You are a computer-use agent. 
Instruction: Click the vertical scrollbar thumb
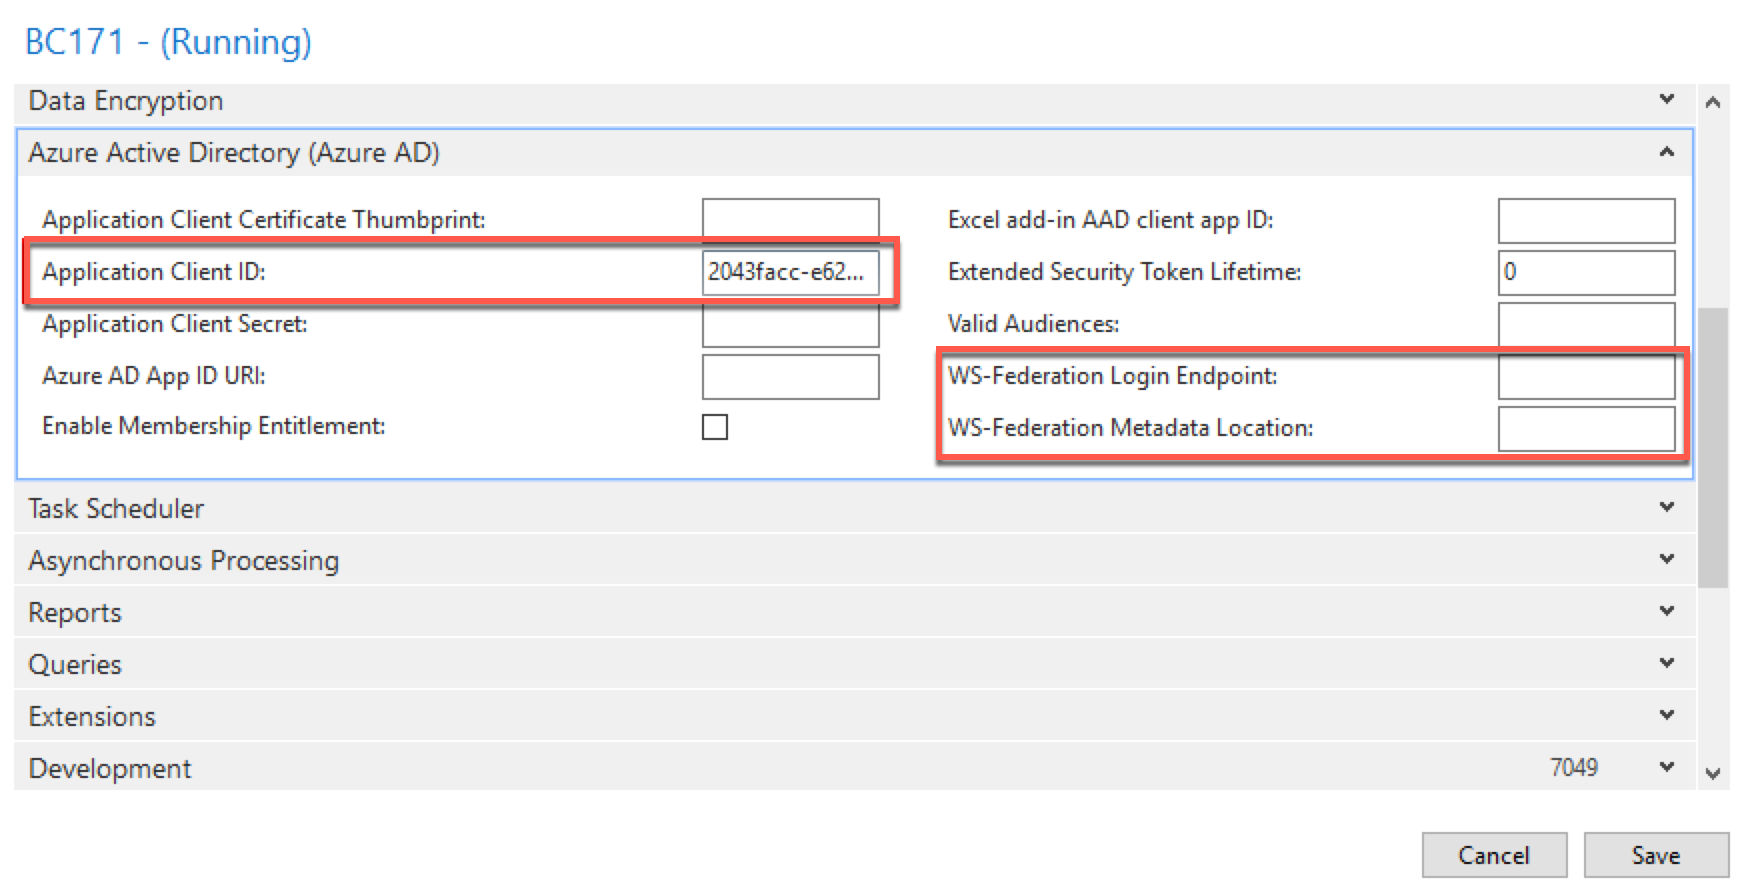coord(1713,447)
